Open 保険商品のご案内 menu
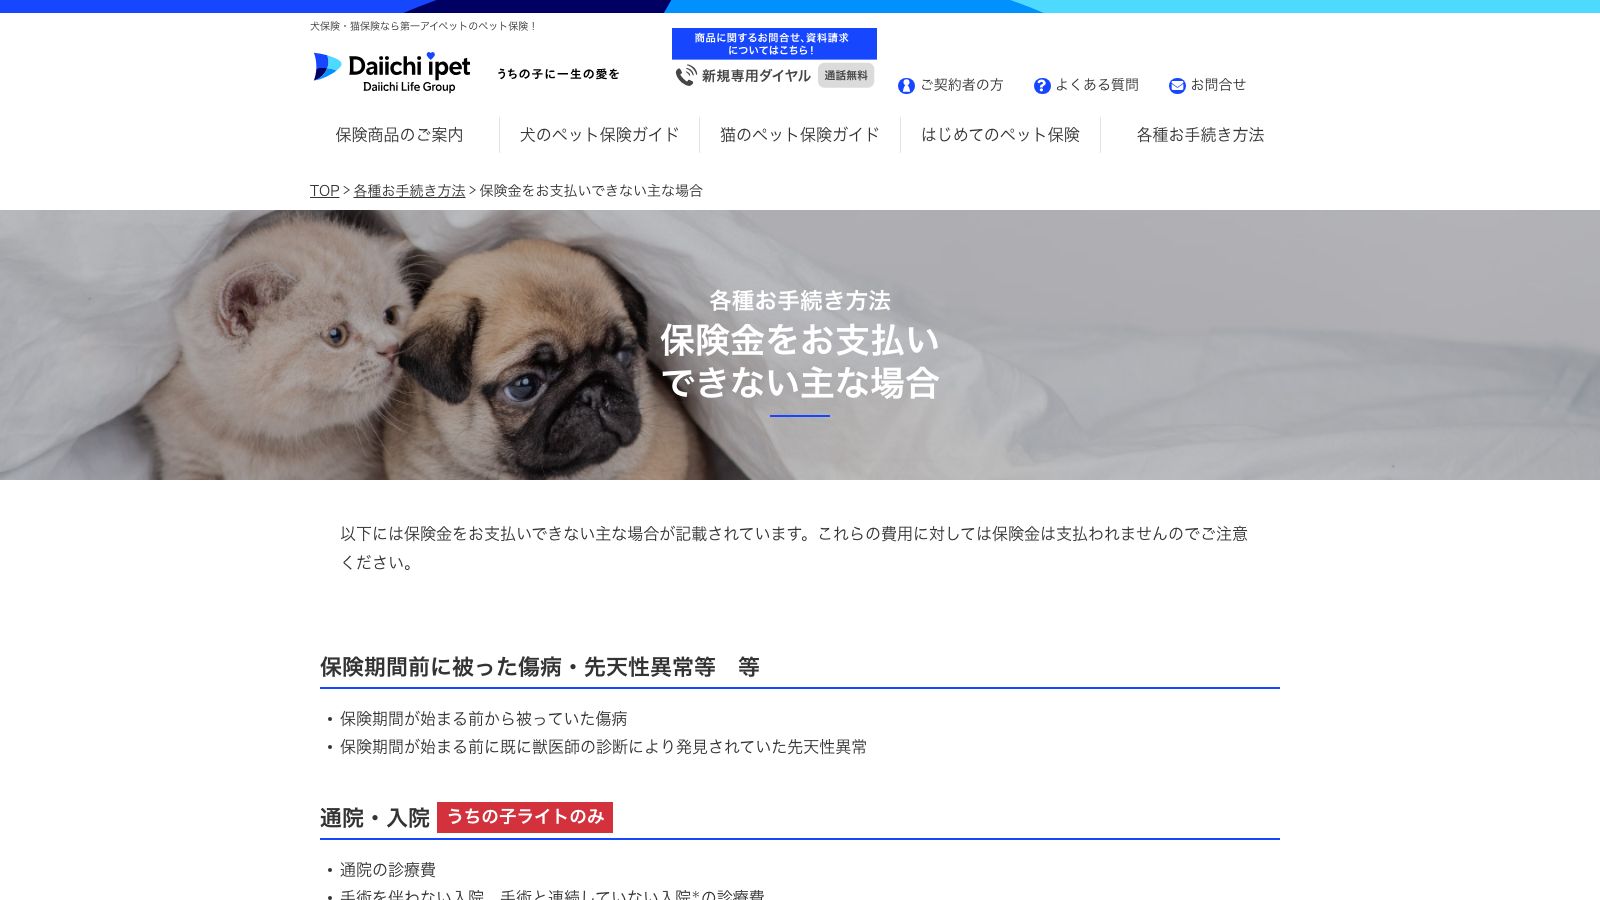Viewport: 1600px width, 900px height. [x=399, y=135]
